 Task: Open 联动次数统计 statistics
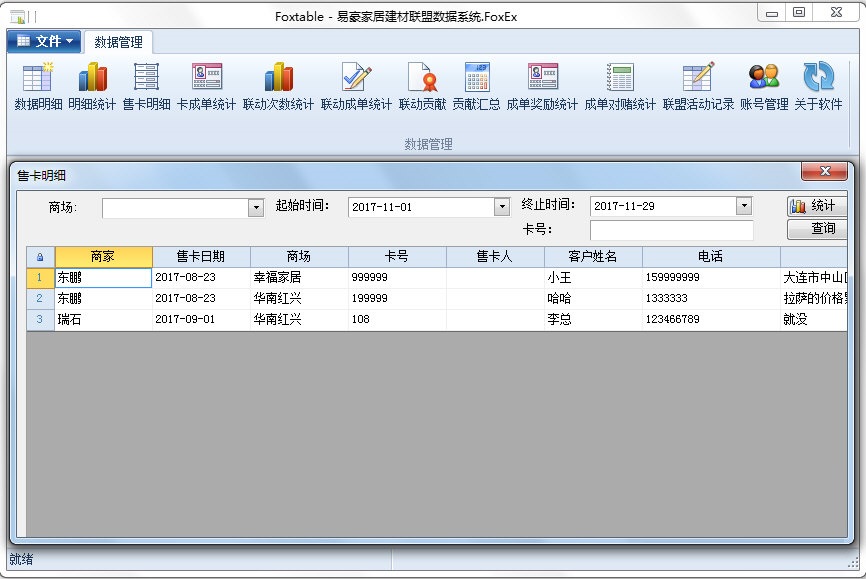[276, 85]
